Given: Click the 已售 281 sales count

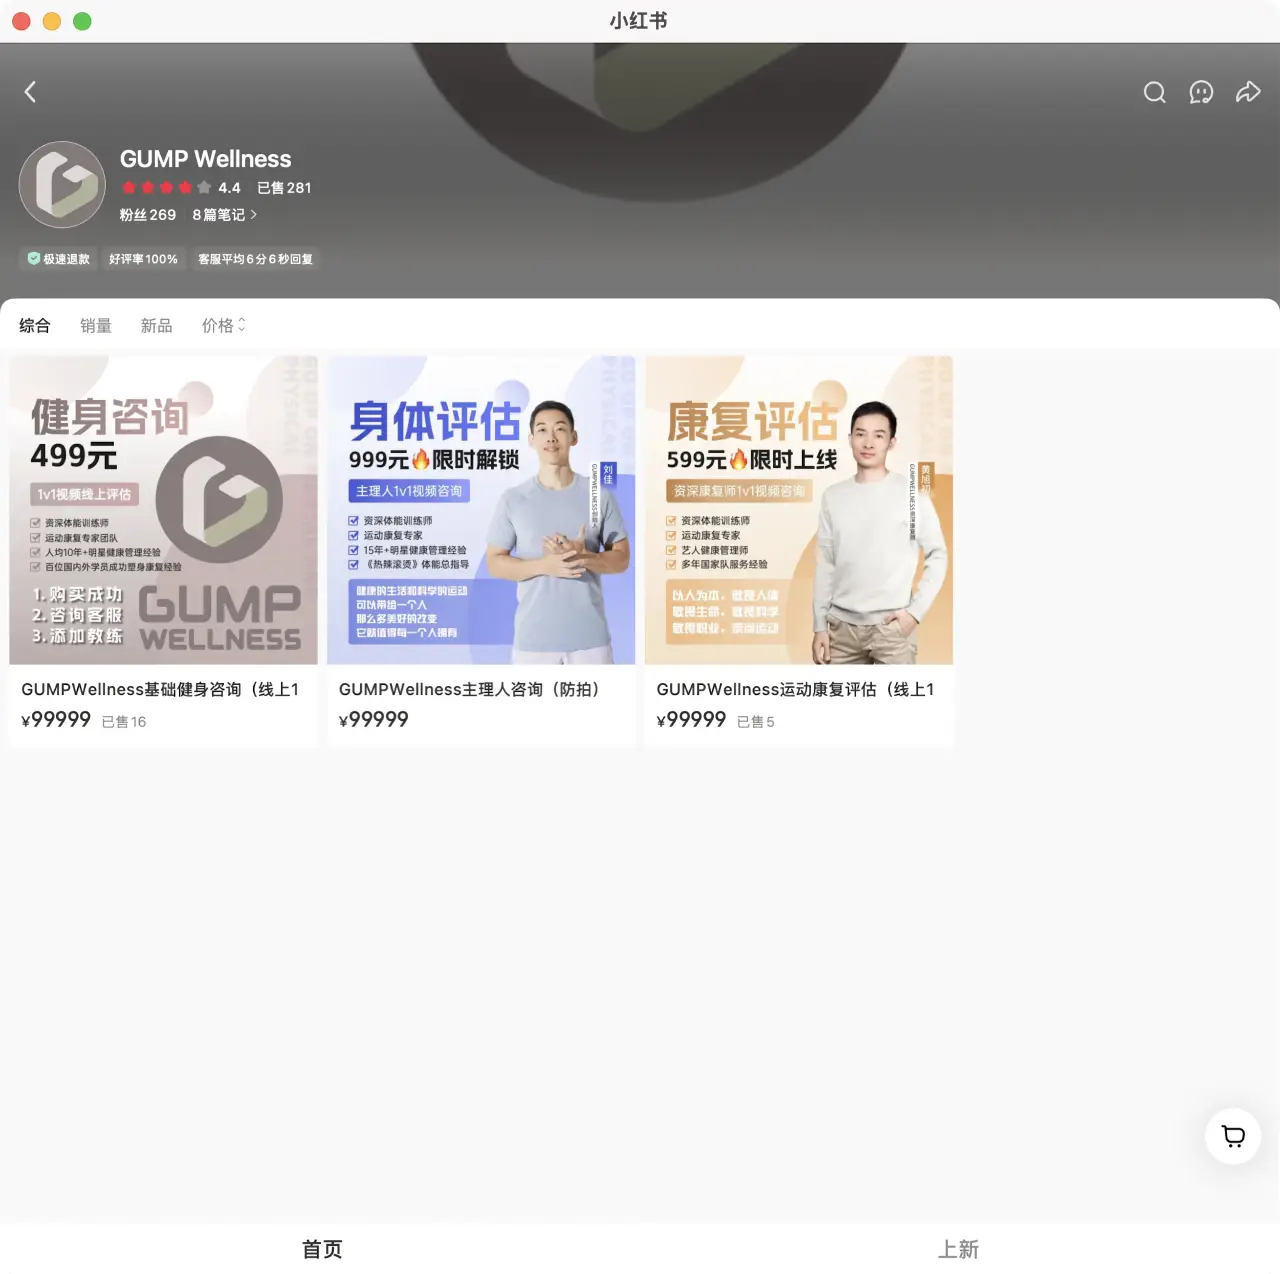Looking at the screenshot, I should pyautogui.click(x=285, y=188).
